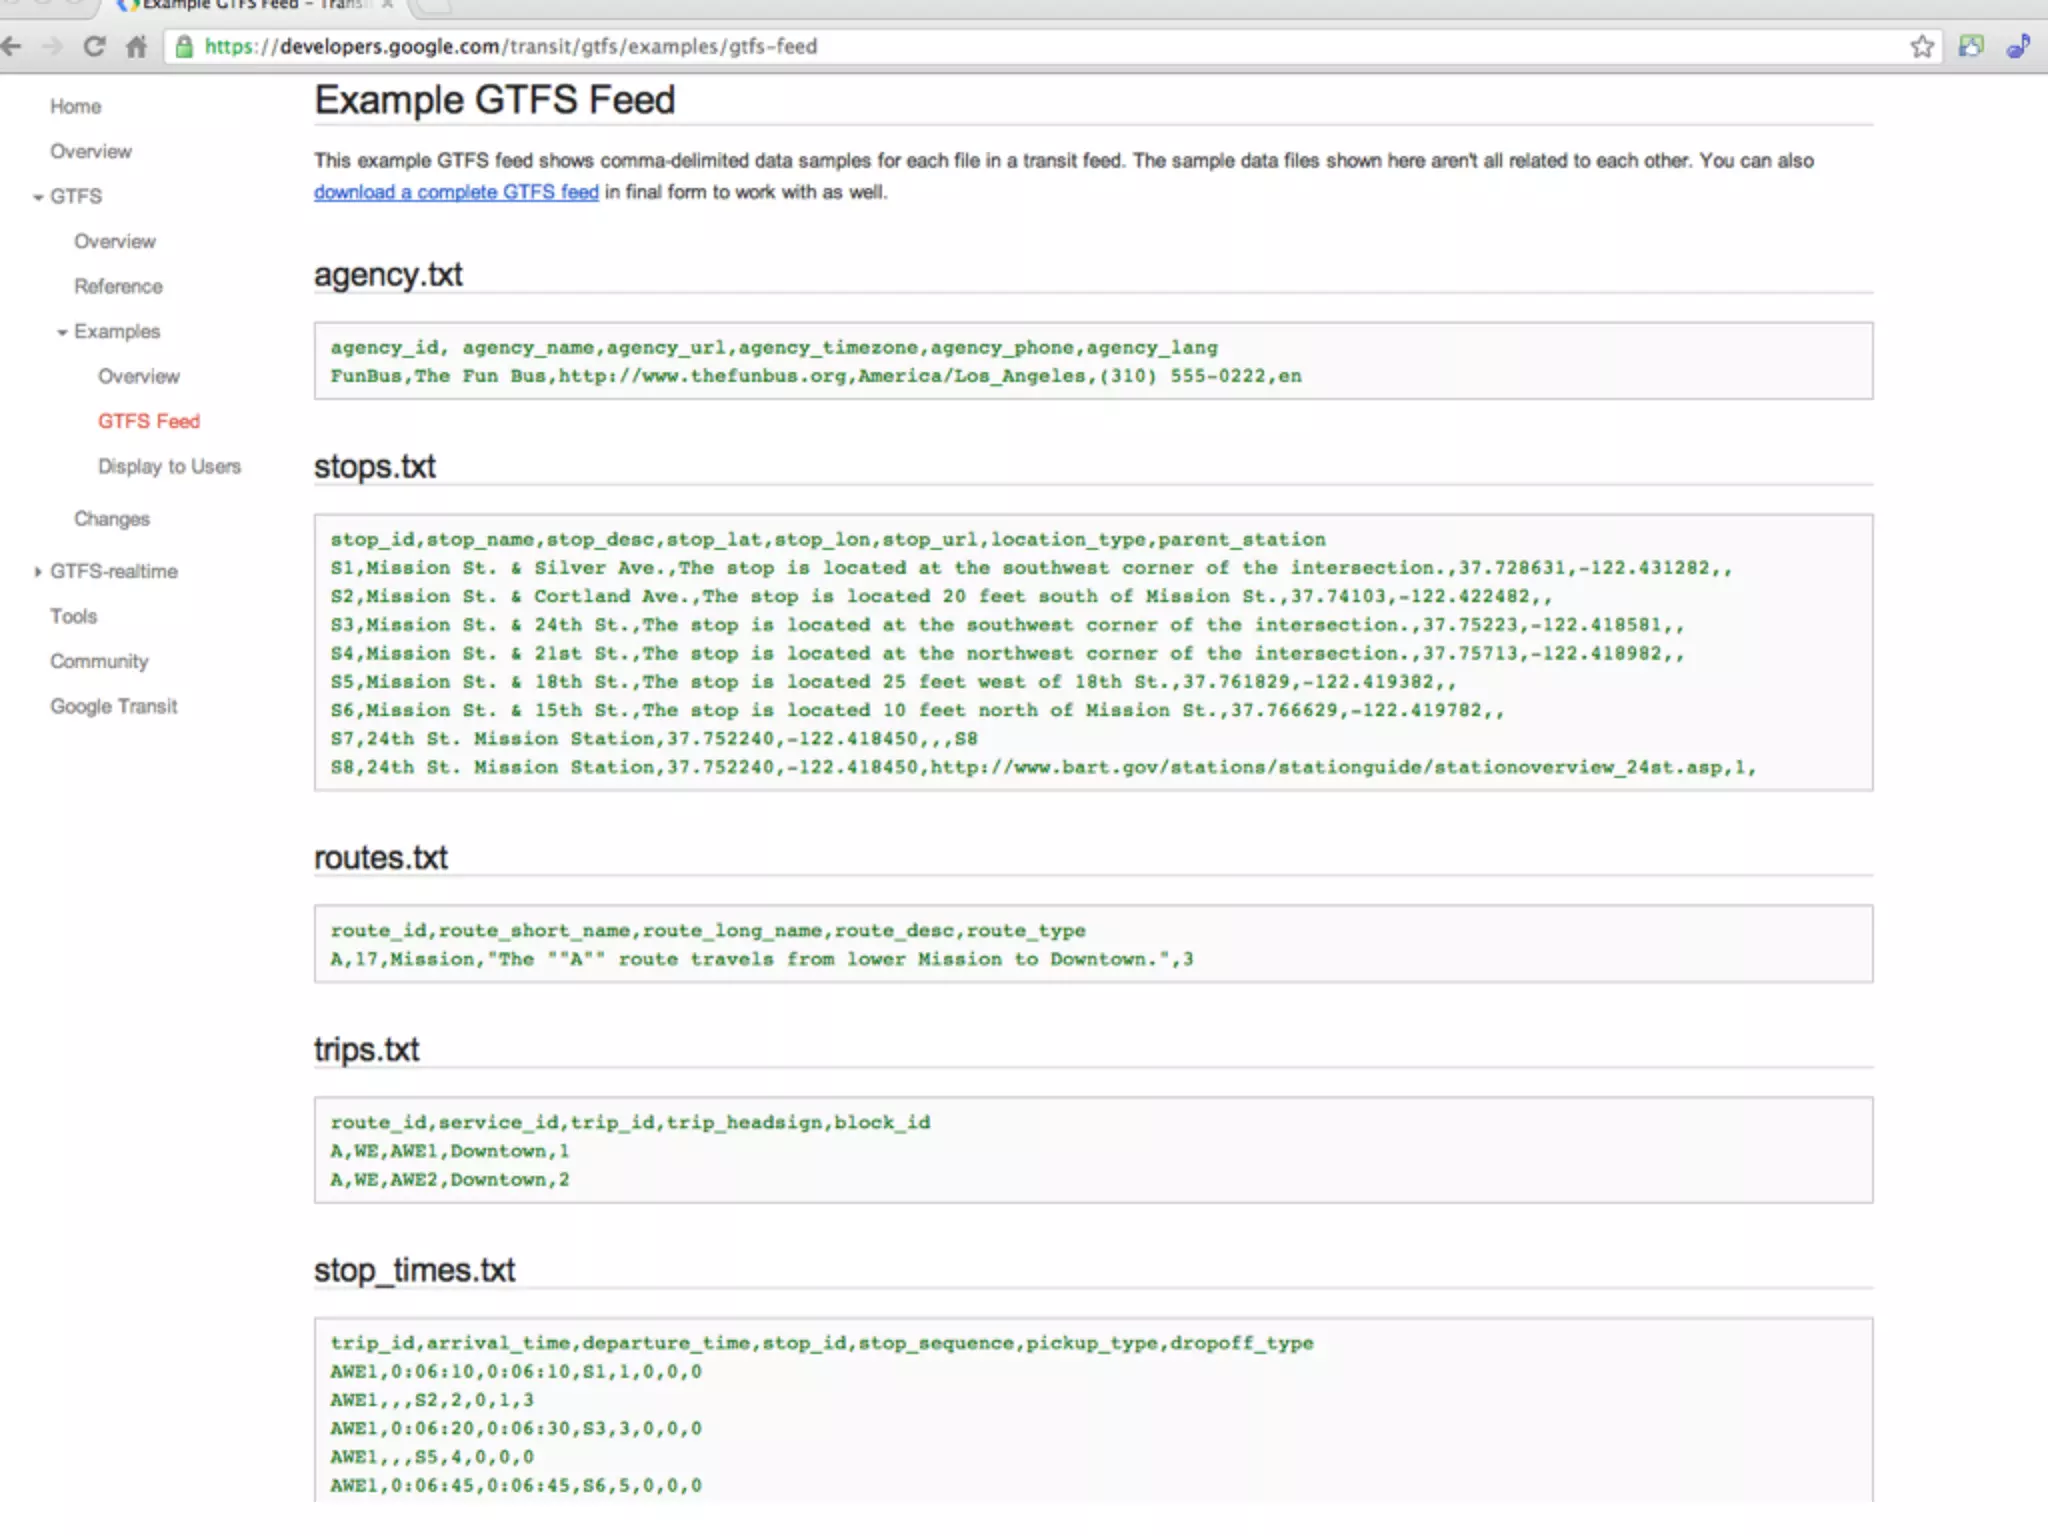This screenshot has width=2048, height=1536.
Task: Select Display to Users in sidebar
Action: (169, 466)
